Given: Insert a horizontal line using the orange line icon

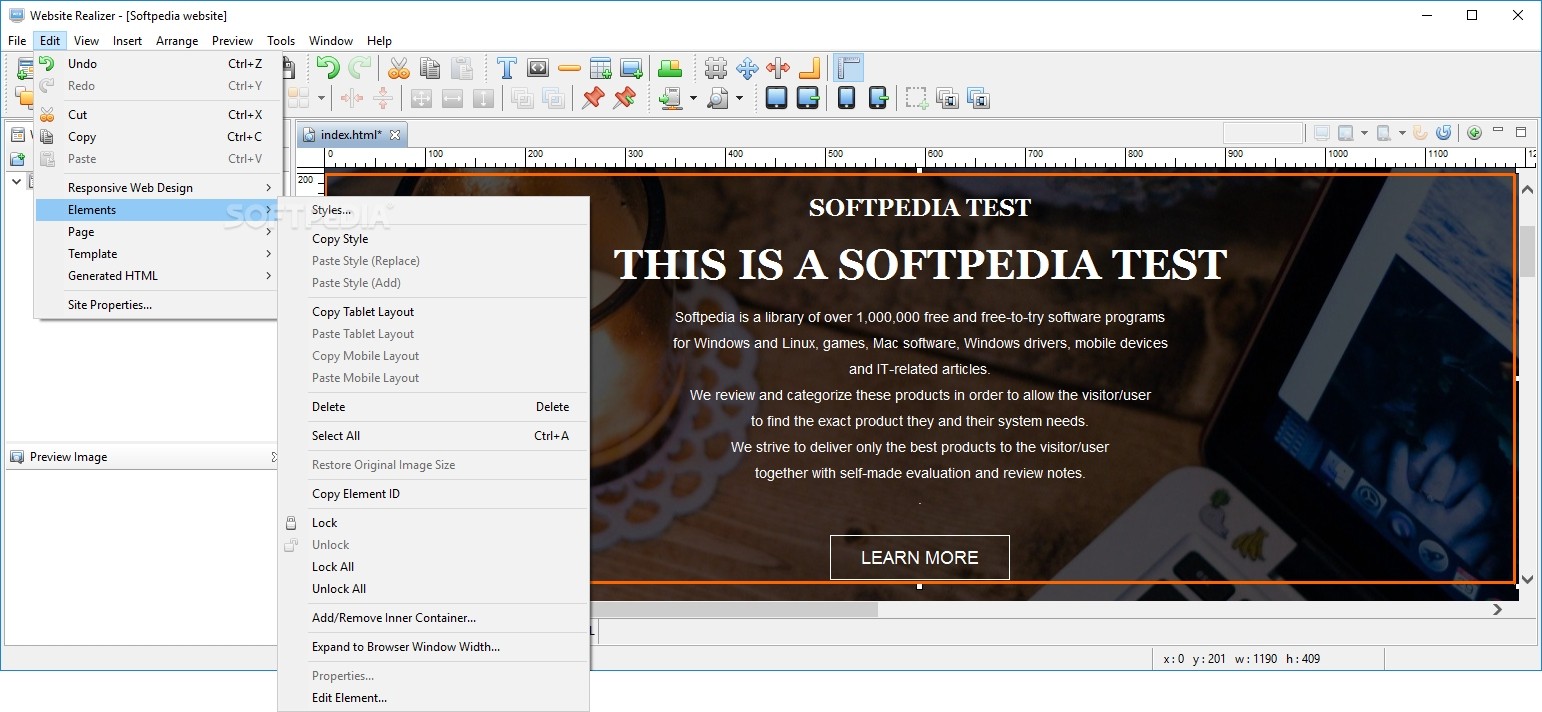Looking at the screenshot, I should tap(569, 68).
